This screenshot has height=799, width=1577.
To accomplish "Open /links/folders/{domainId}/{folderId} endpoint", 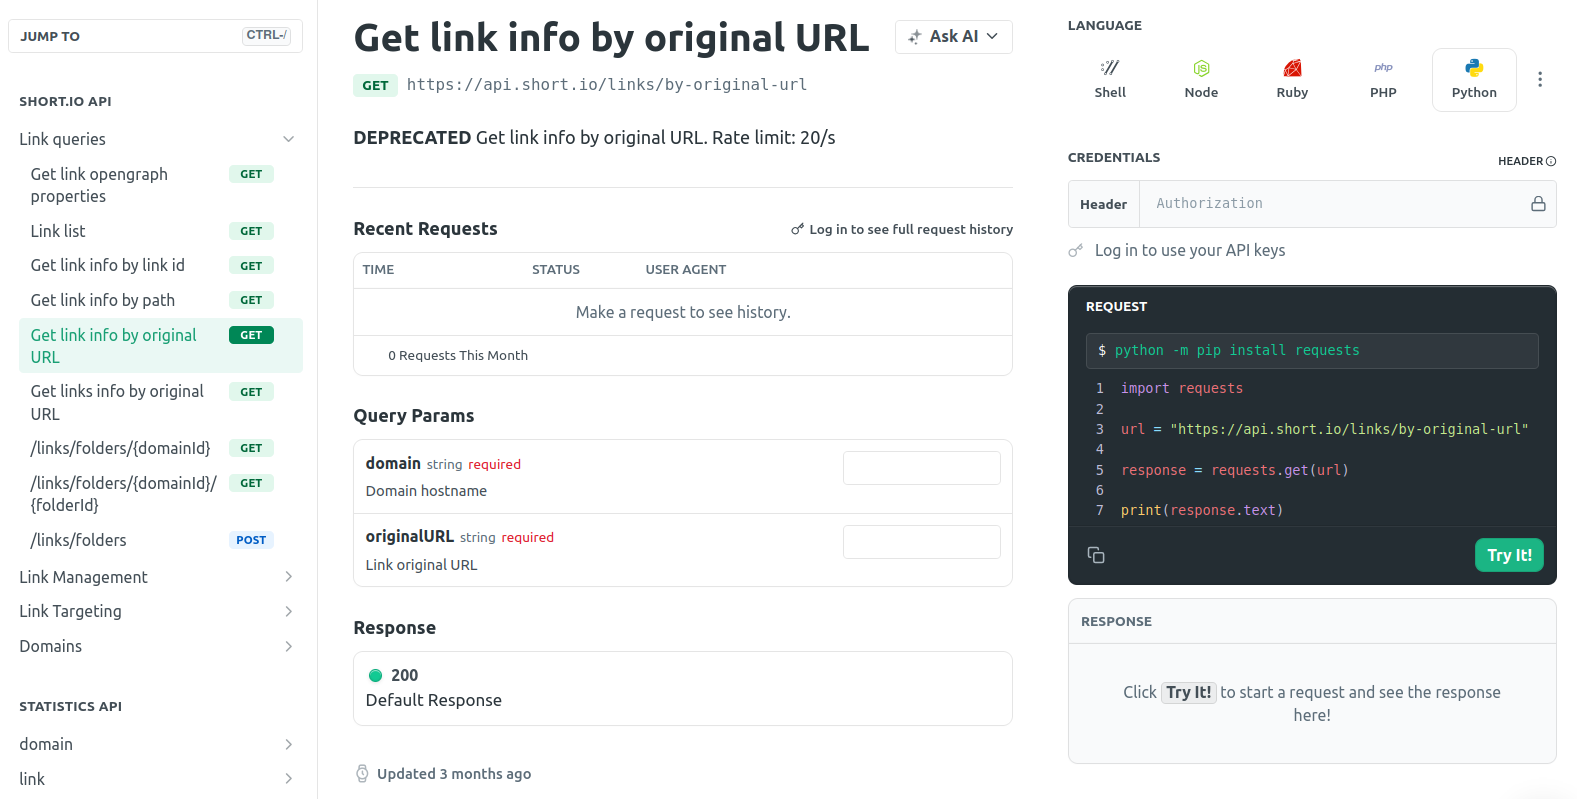I will 160,494.
